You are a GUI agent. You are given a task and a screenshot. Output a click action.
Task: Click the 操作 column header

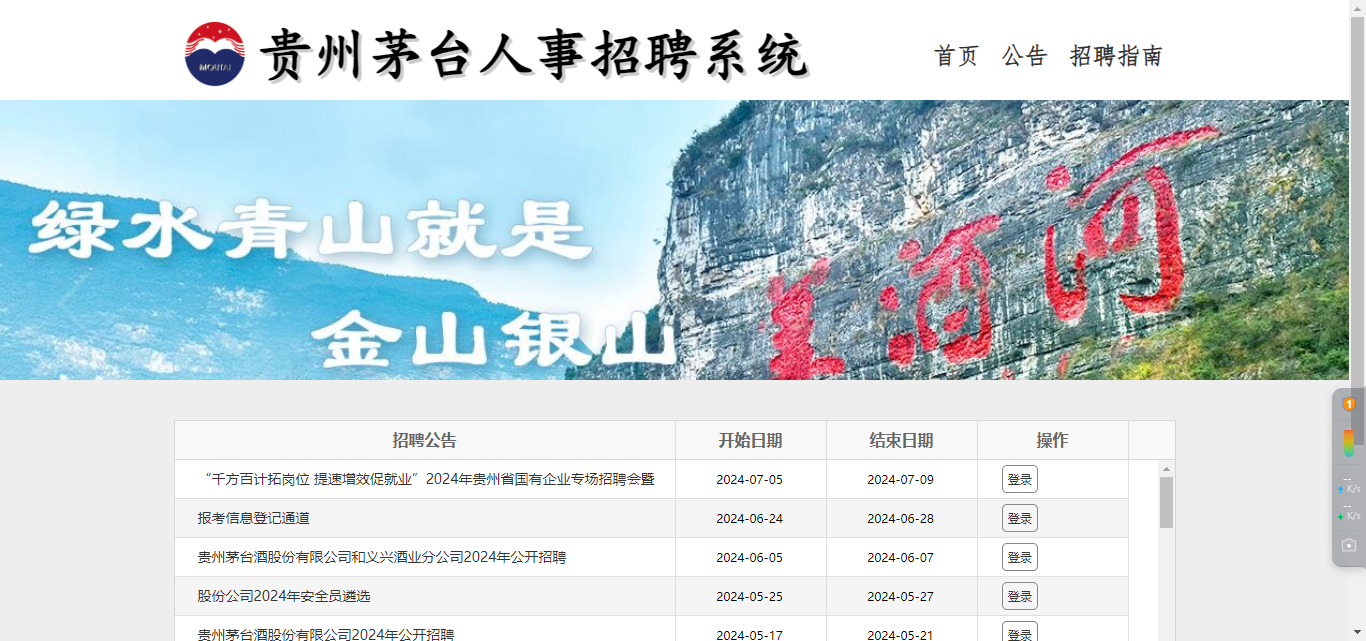pyautogui.click(x=1053, y=440)
